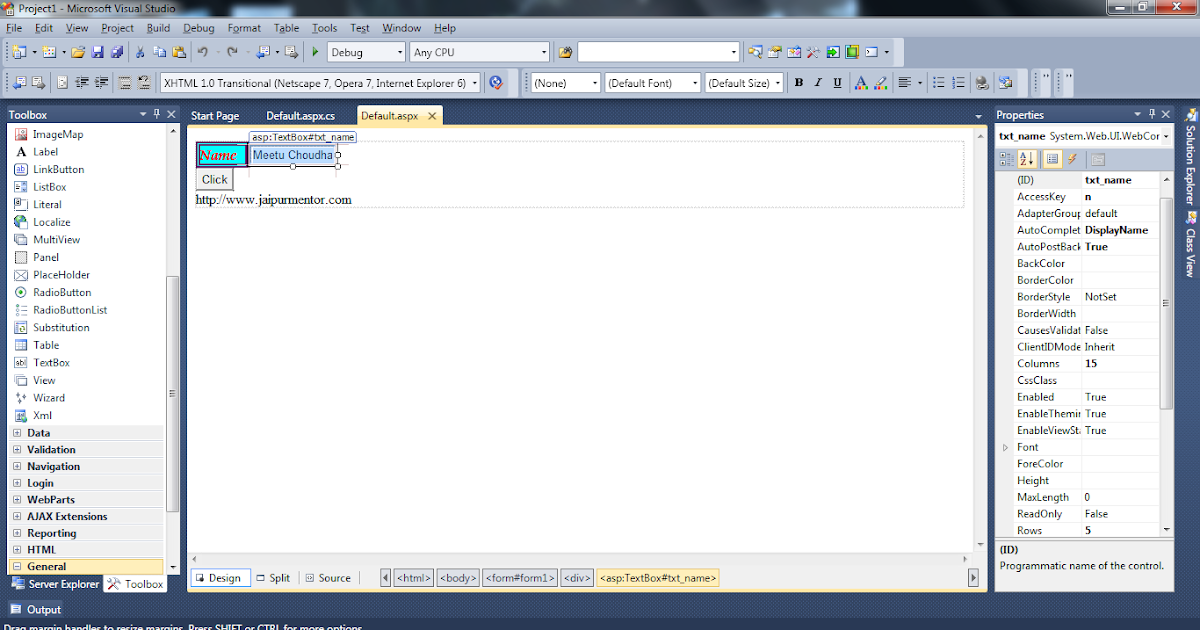Screen dimensions: 1200x630
Task: Click the Font Color picker icon
Action: click(x=861, y=82)
